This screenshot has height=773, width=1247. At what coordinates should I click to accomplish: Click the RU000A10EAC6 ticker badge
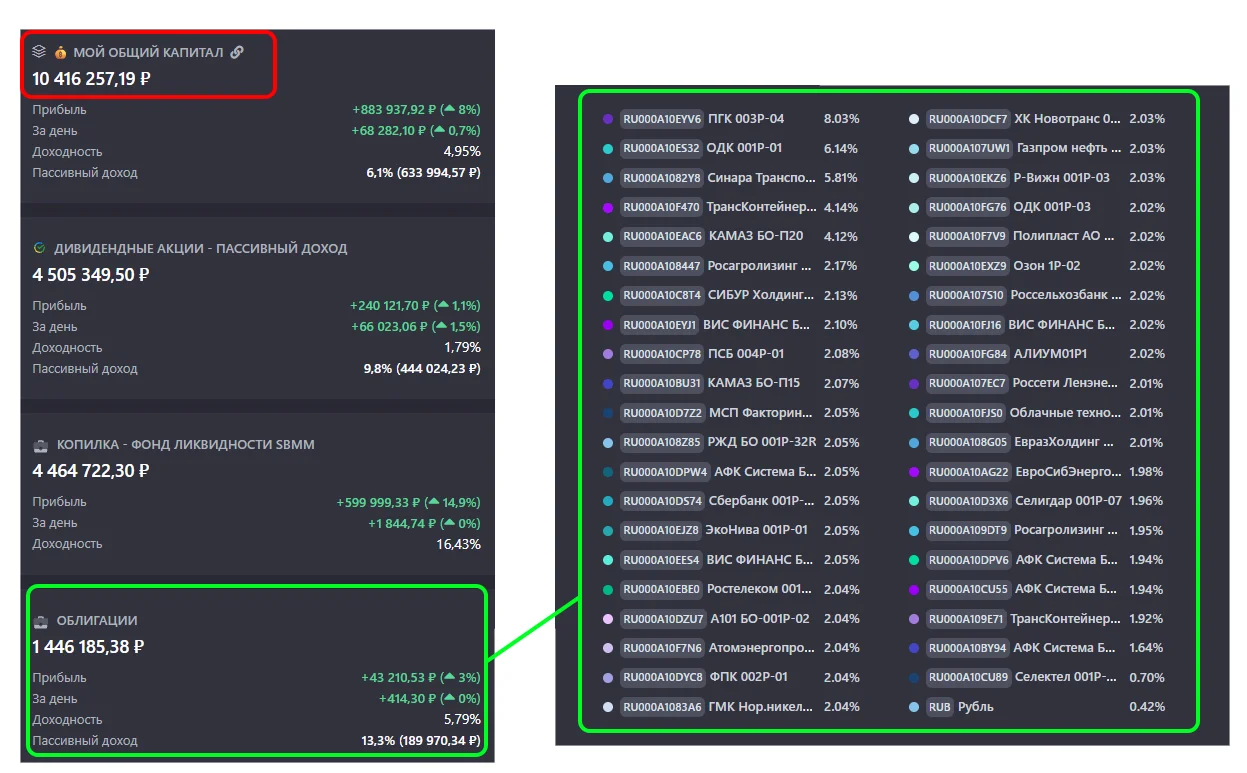click(661, 237)
